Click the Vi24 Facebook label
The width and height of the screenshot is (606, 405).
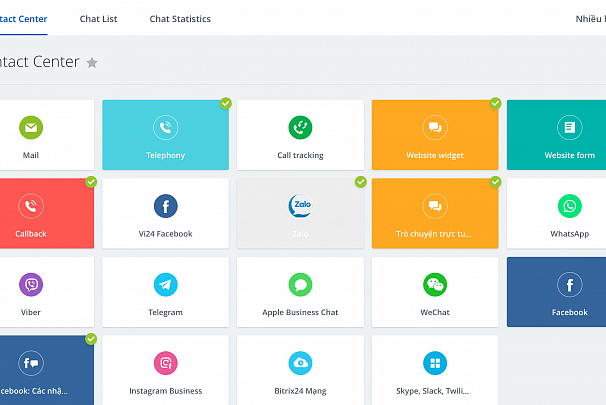(x=165, y=234)
